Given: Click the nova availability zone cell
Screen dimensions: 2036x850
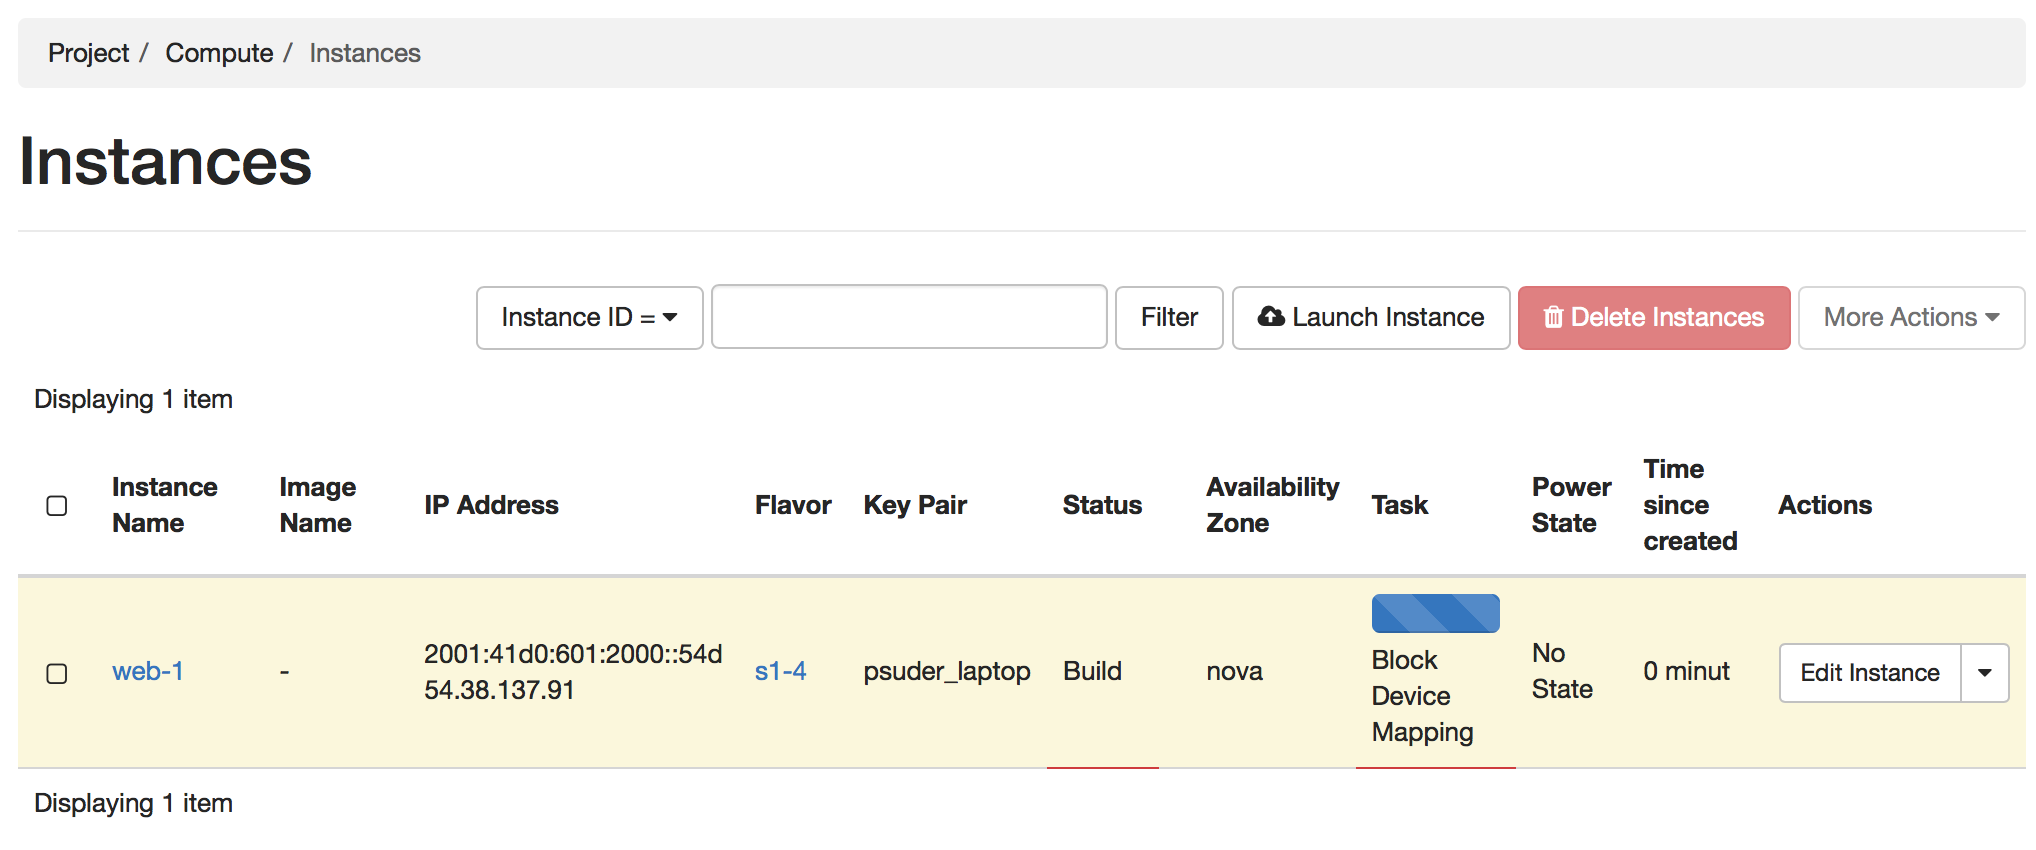Looking at the screenshot, I should (x=1234, y=671).
